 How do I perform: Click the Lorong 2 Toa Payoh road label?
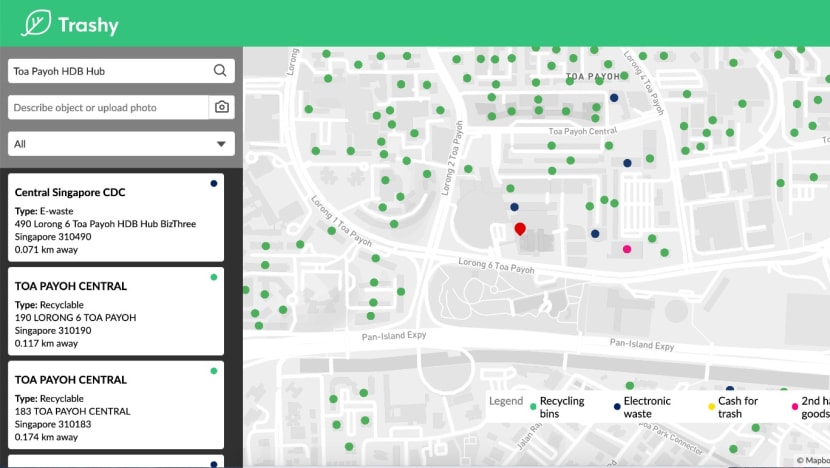[453, 158]
